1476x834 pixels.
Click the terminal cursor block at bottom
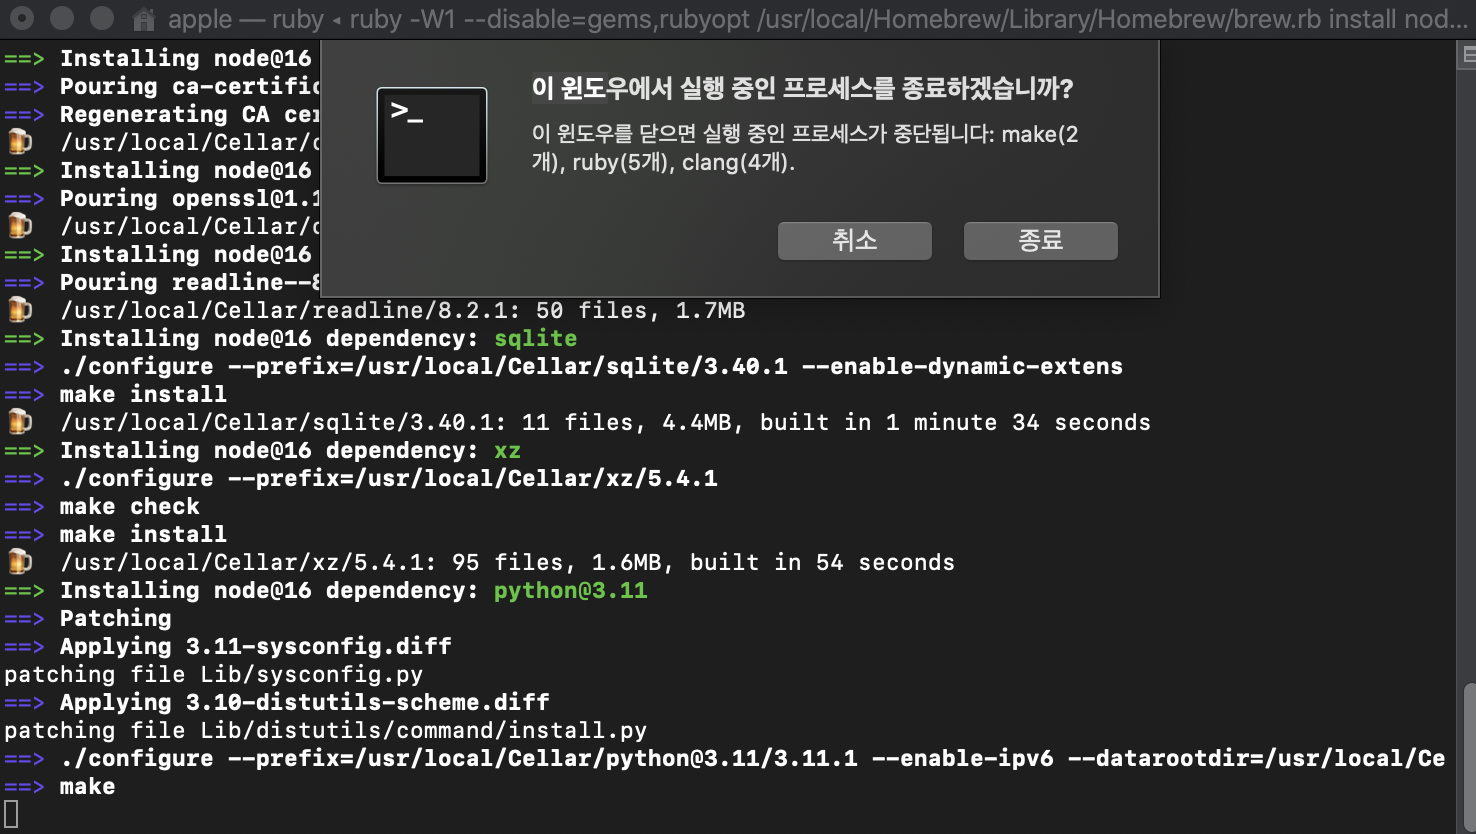pyautogui.click(x=11, y=814)
